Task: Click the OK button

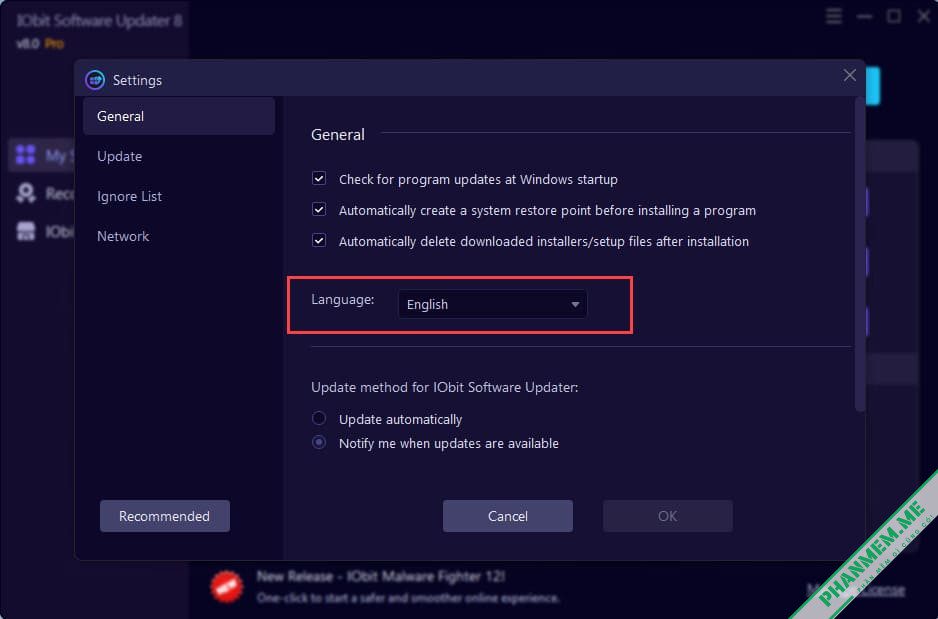Action: pyautogui.click(x=668, y=516)
